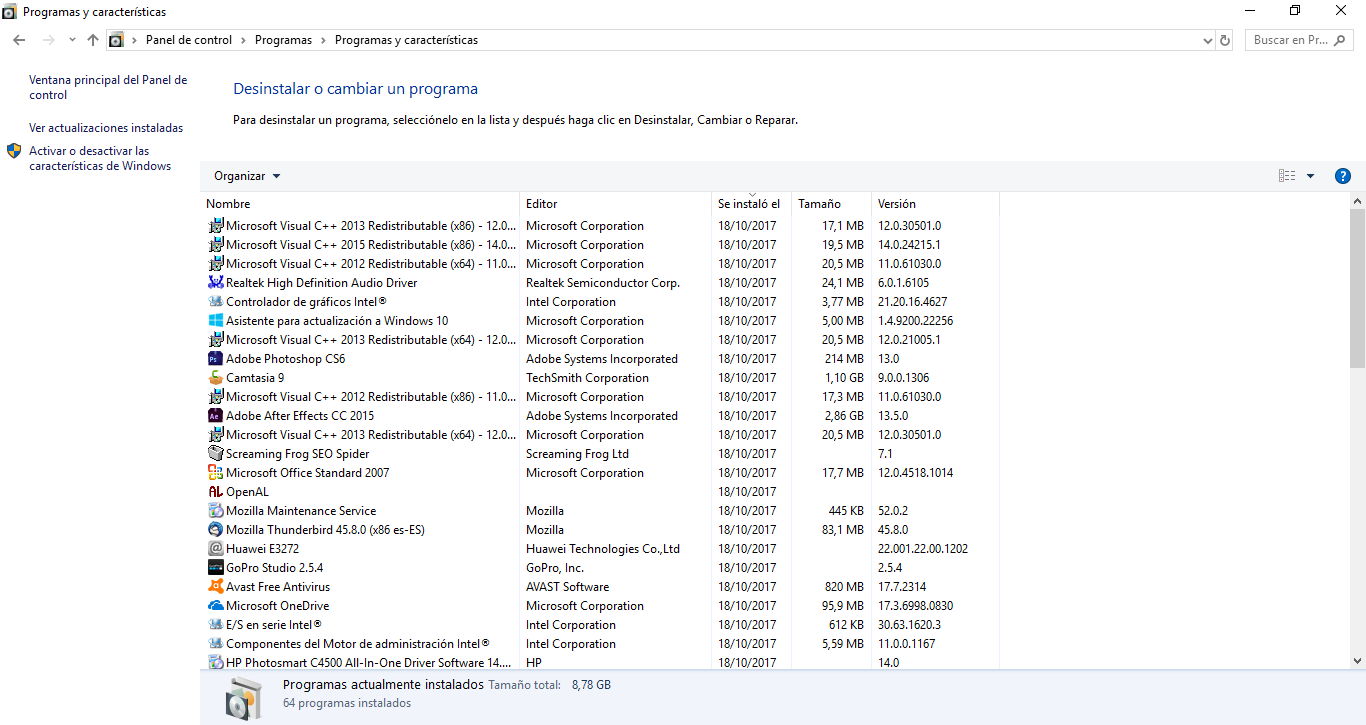Click Realtek Semiconductor Corp. editor cell
Viewport: 1366px width, 725px height.
(603, 283)
